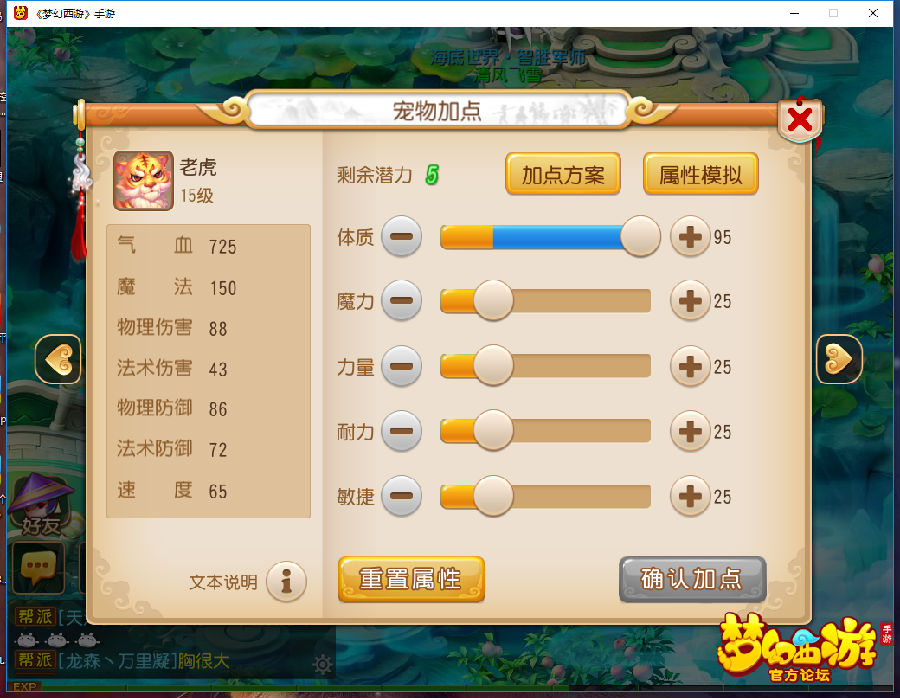Open 文本说明 info icon
Image resolution: width=900 pixels, height=698 pixels.
286,581
